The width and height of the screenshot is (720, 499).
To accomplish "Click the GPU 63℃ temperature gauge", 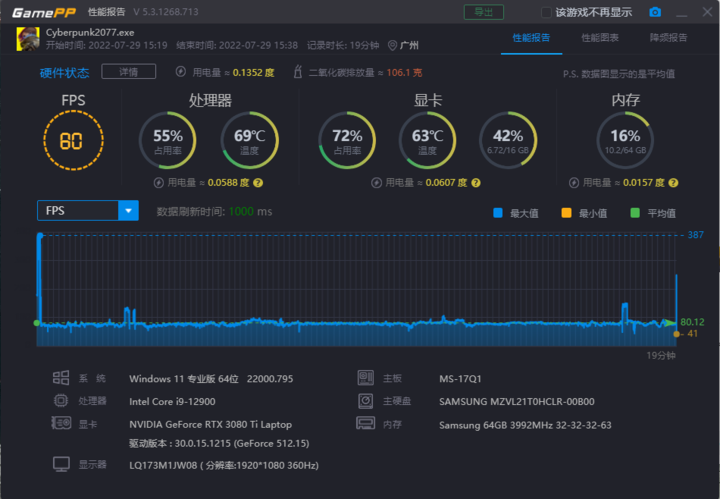I will tap(428, 140).
